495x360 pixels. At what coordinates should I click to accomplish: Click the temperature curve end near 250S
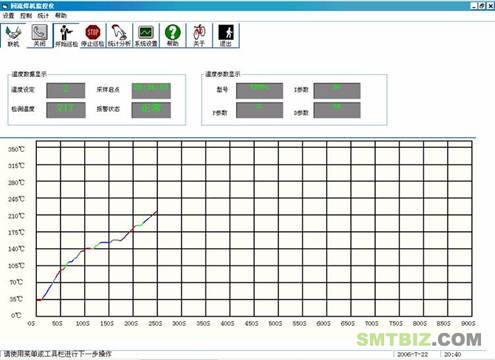coord(157,211)
